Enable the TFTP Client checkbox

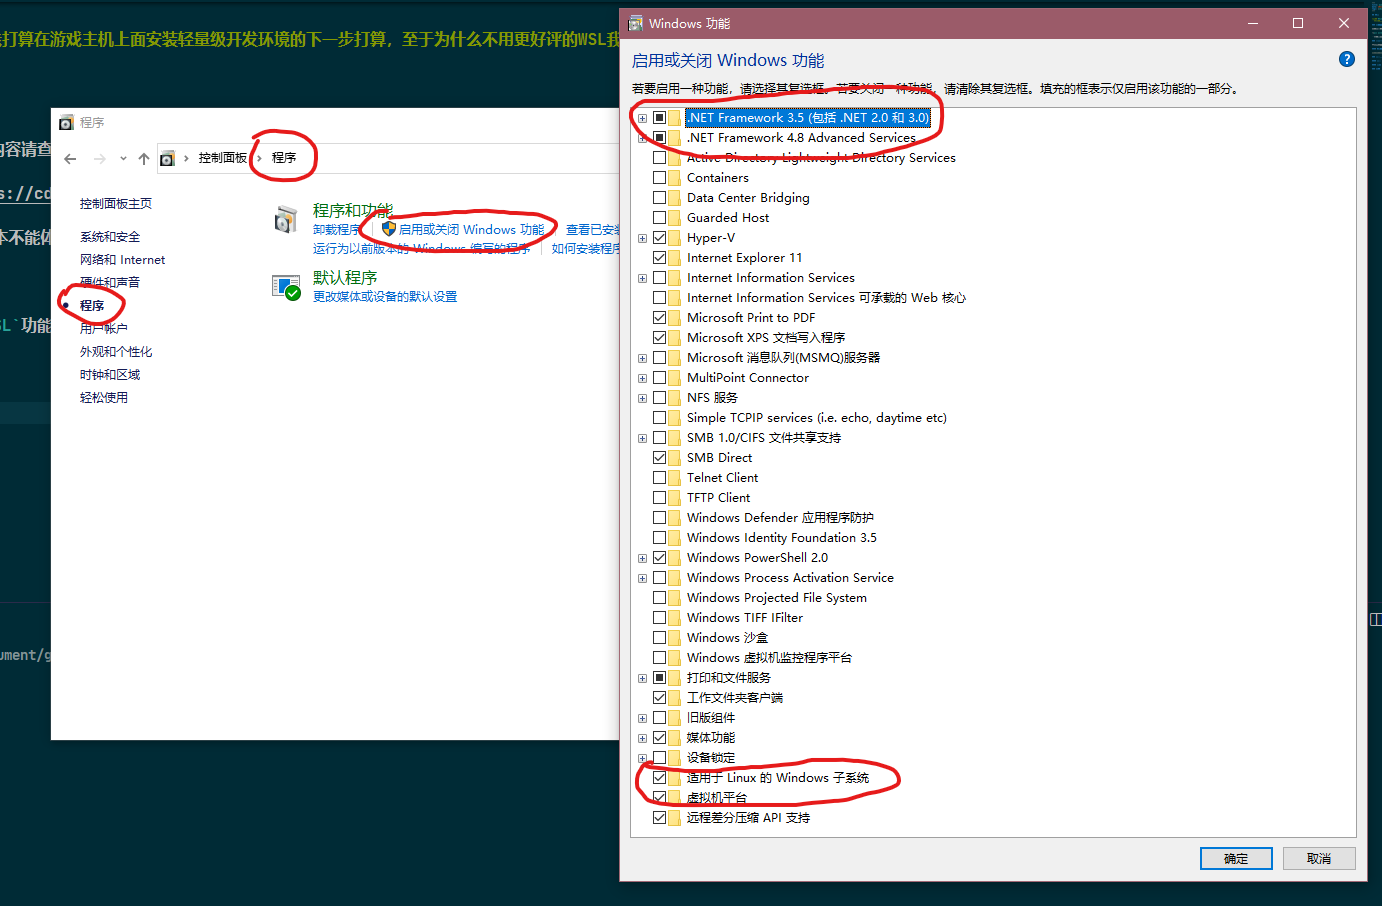point(659,498)
